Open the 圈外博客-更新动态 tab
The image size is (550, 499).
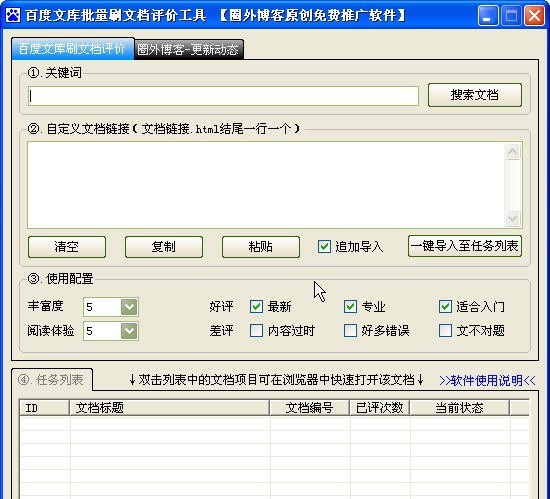tap(188, 49)
